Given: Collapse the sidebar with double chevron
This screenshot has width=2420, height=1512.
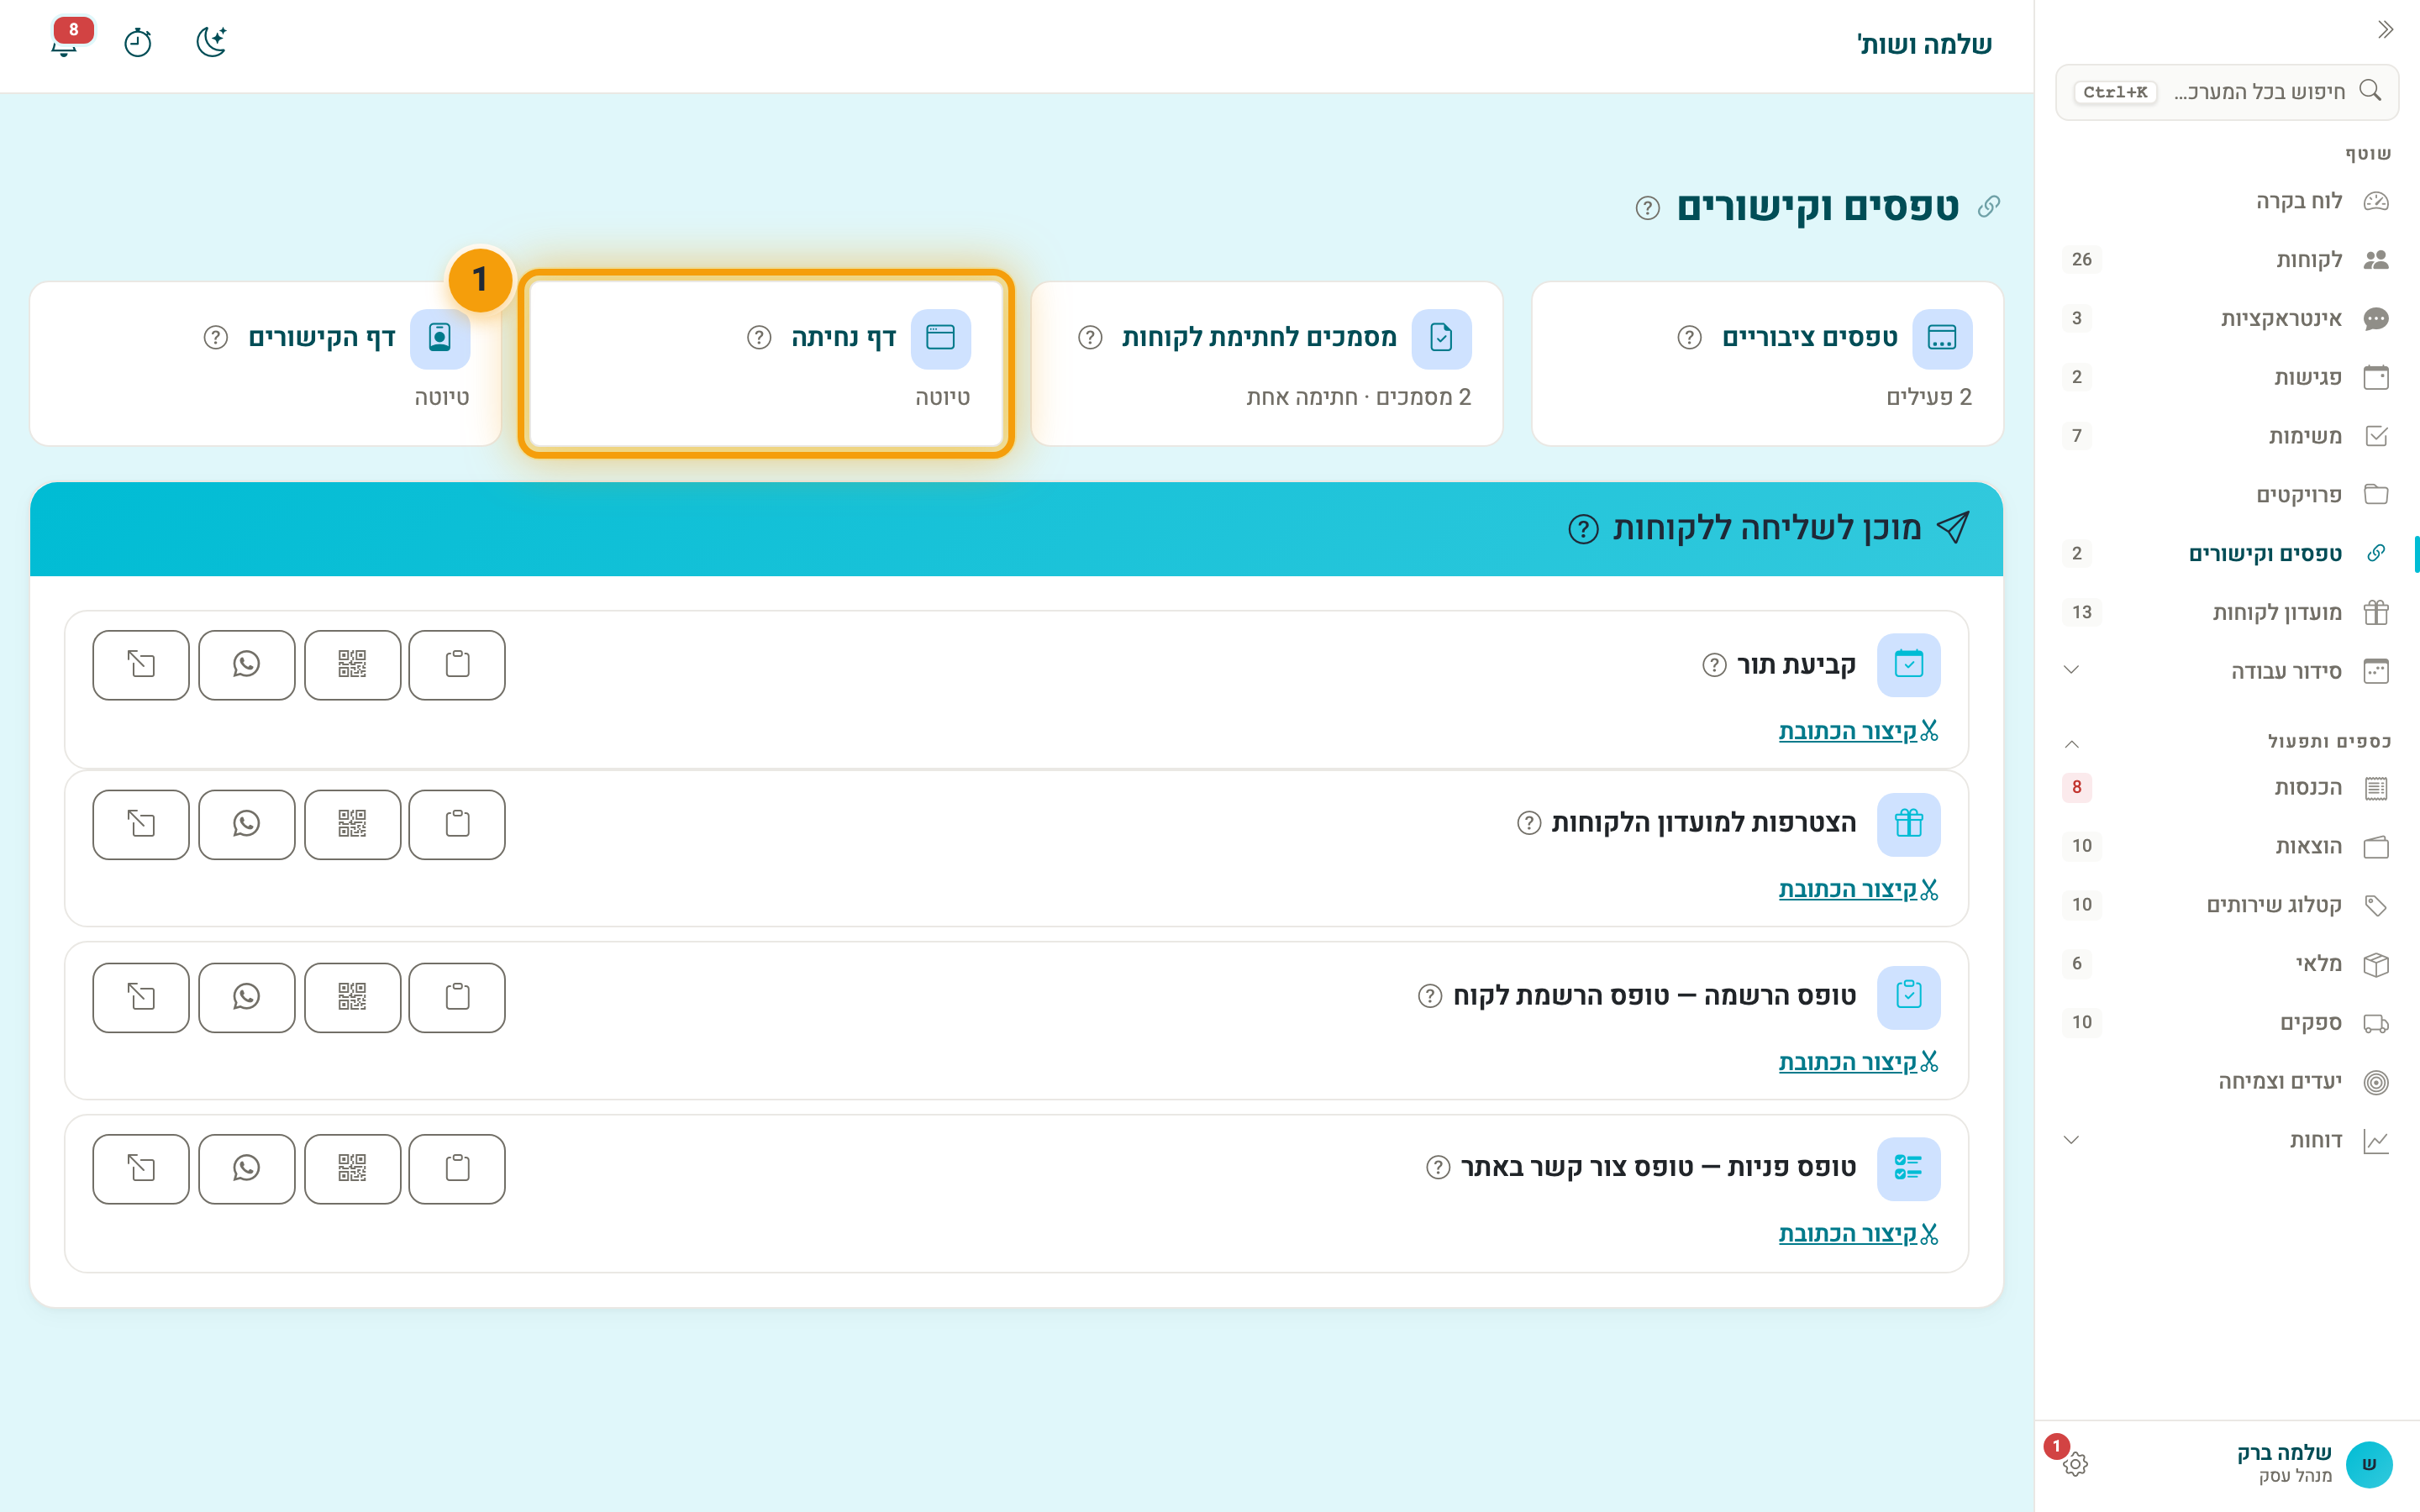Looking at the screenshot, I should coord(2385,30).
